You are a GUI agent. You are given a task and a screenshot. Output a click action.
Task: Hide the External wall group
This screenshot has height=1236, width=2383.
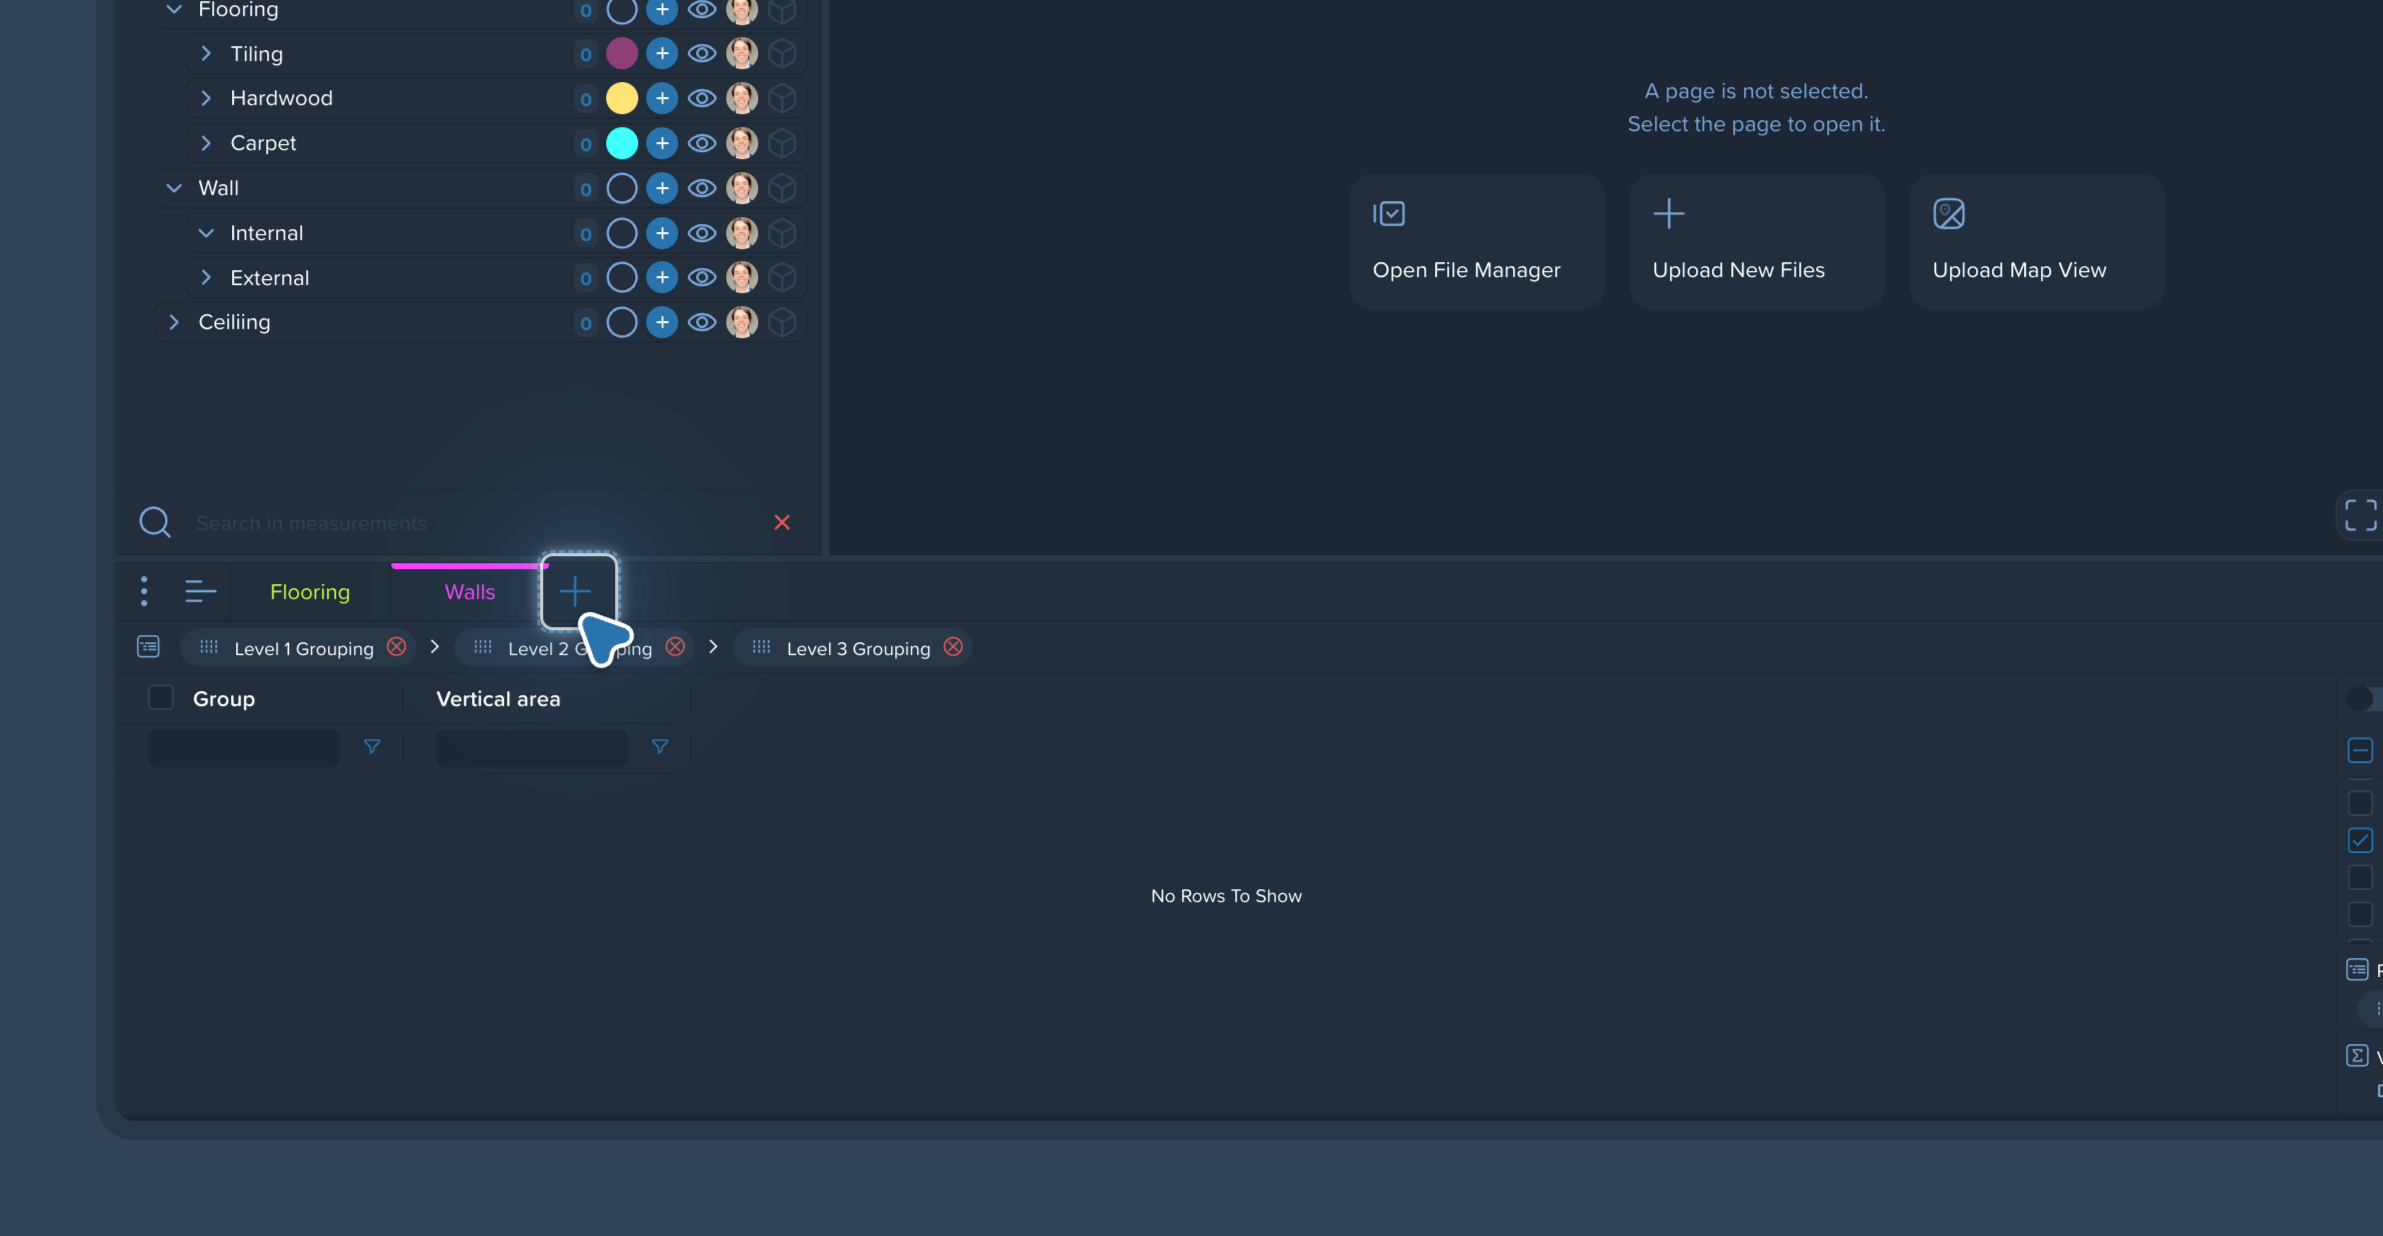[702, 277]
